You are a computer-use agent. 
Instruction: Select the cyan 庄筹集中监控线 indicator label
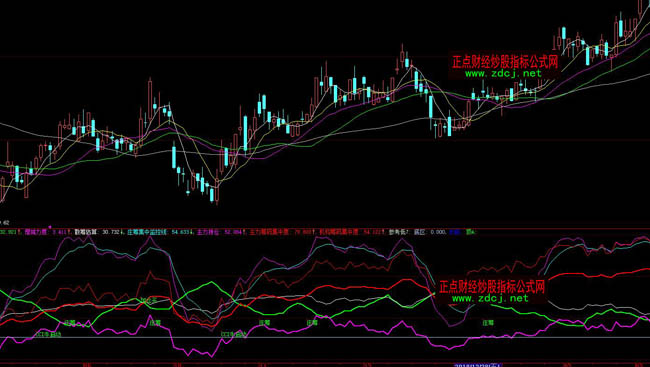click(147, 232)
